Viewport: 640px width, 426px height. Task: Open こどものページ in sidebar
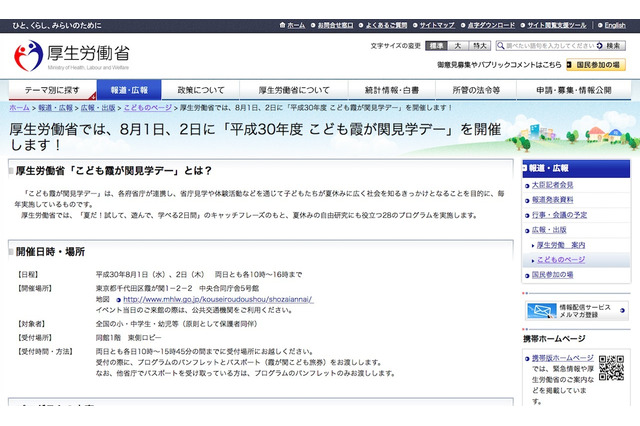pyautogui.click(x=561, y=260)
